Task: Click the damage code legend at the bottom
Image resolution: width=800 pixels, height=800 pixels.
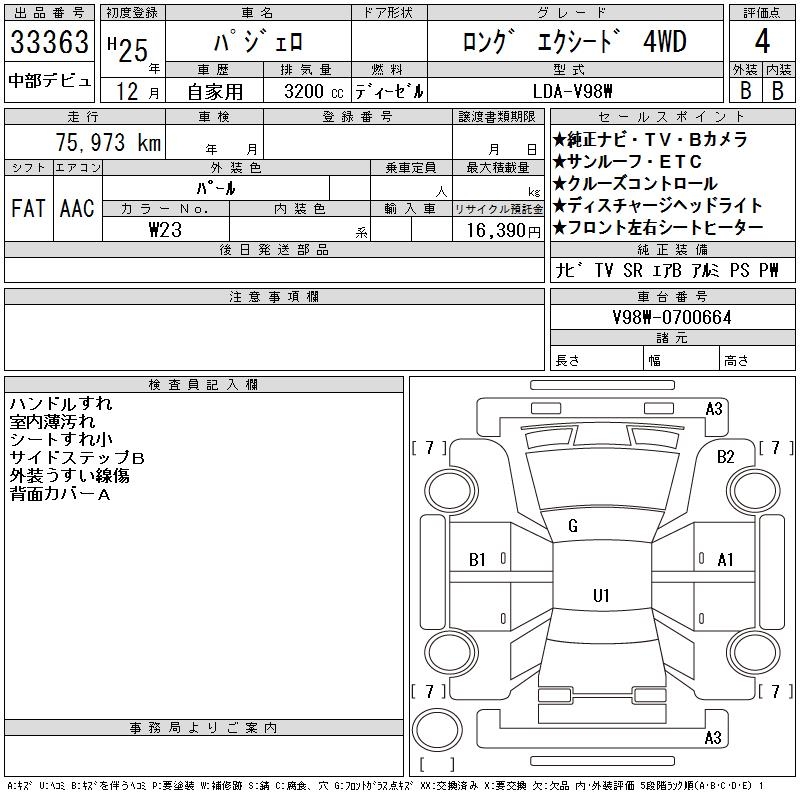Action: pos(385,786)
